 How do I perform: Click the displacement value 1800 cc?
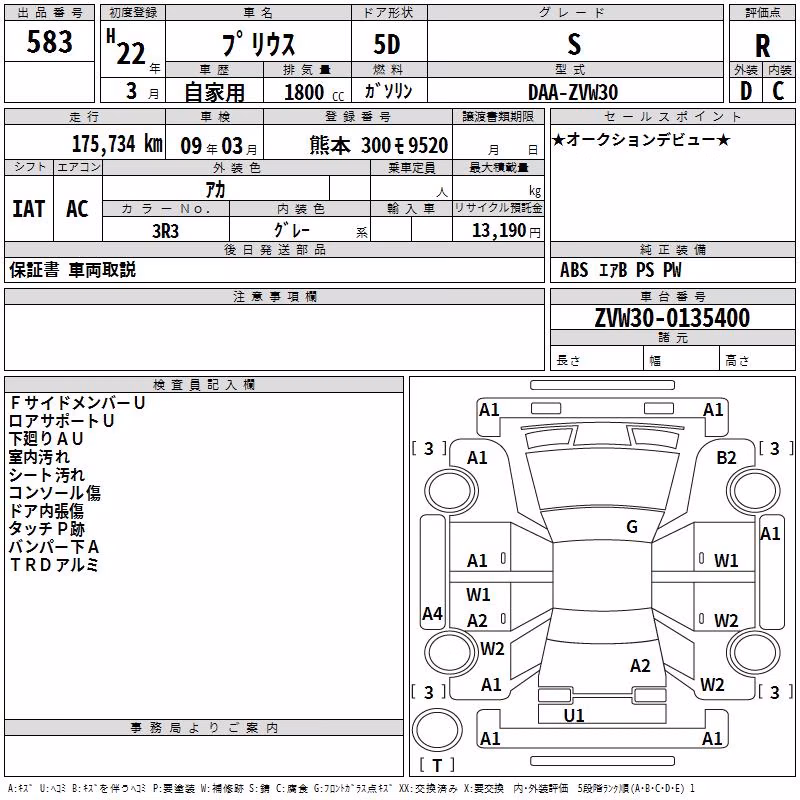314,92
